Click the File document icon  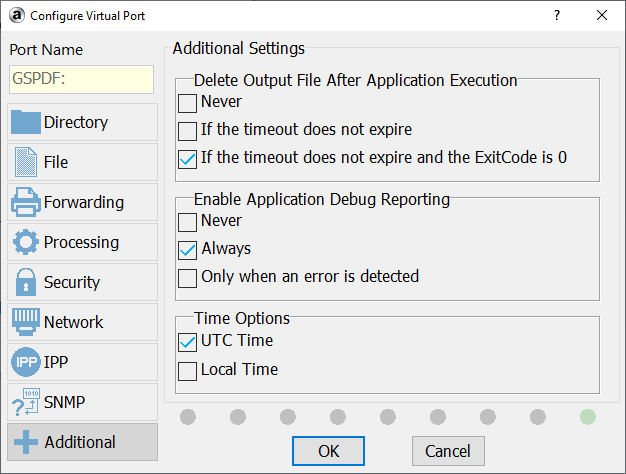[26, 162]
